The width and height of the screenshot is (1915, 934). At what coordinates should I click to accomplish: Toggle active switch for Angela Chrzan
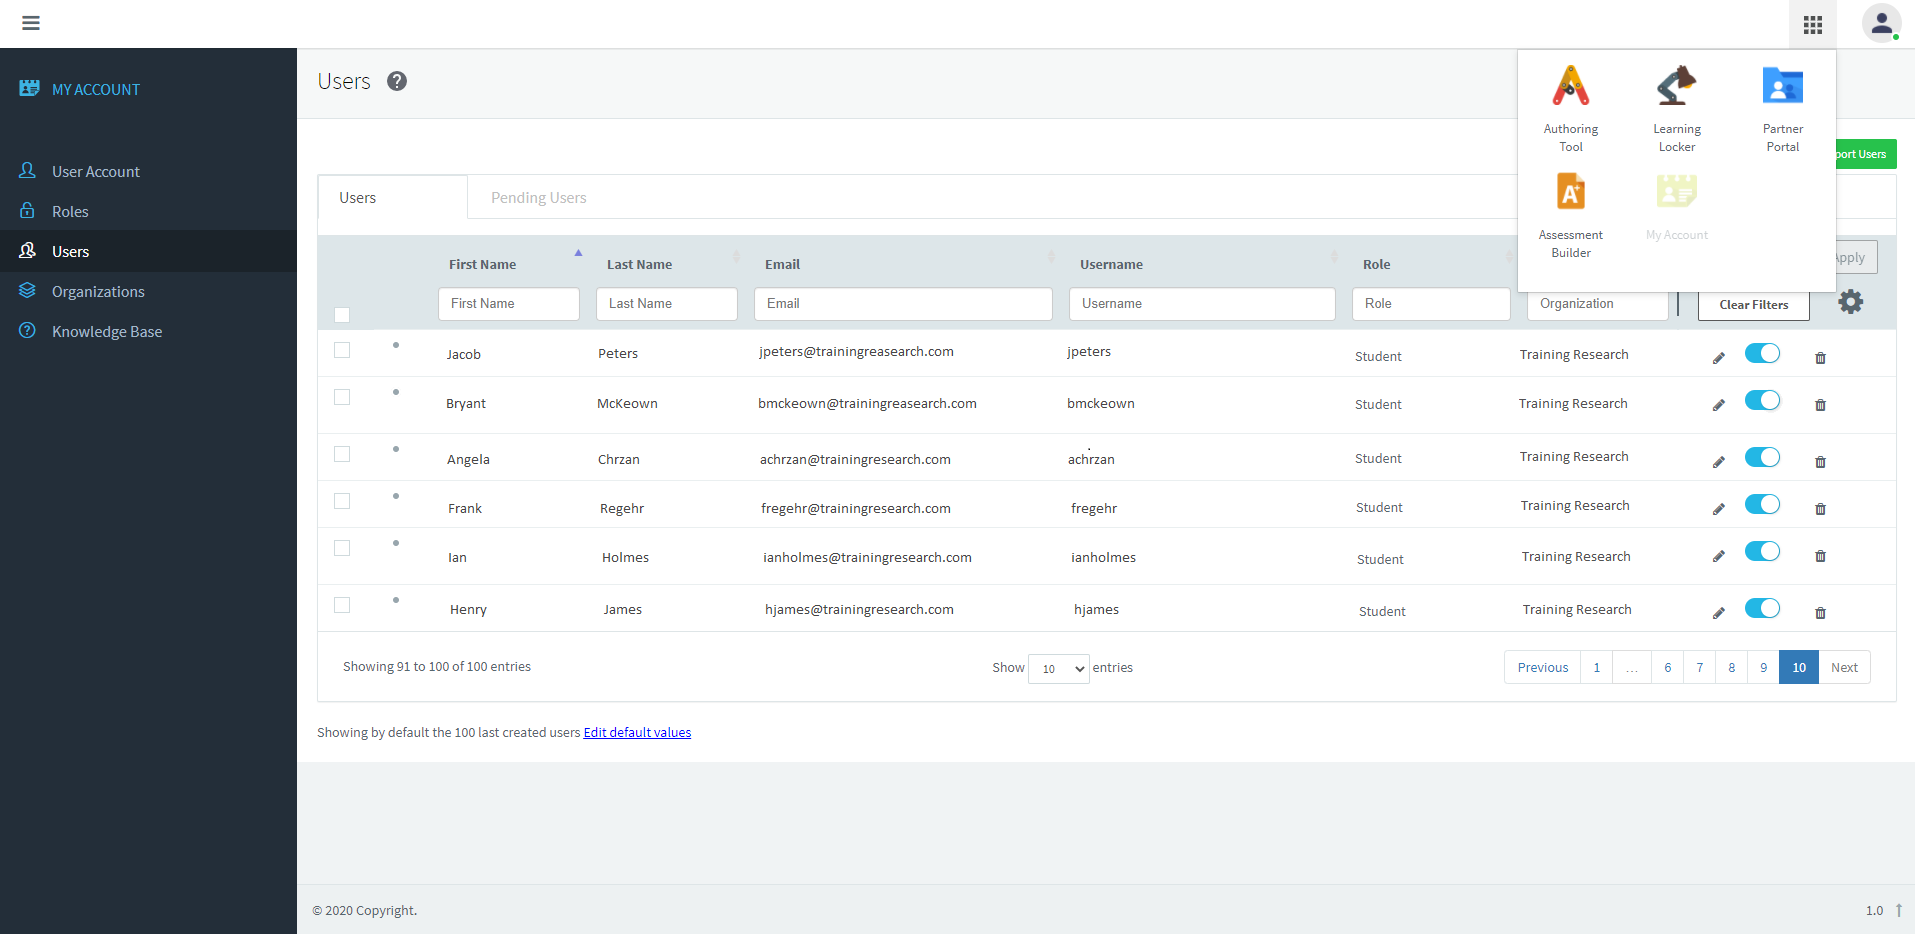click(x=1762, y=457)
